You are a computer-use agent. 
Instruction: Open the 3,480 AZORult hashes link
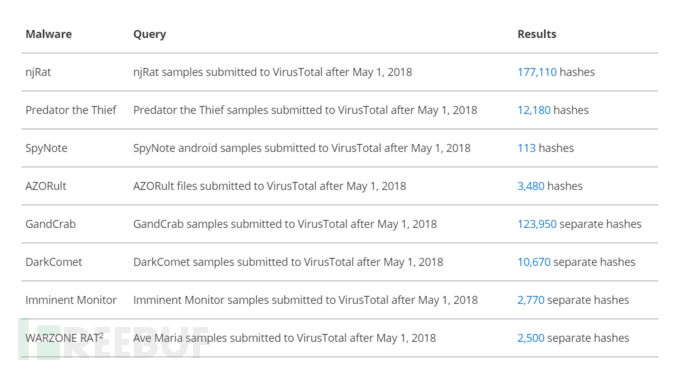[531, 186]
